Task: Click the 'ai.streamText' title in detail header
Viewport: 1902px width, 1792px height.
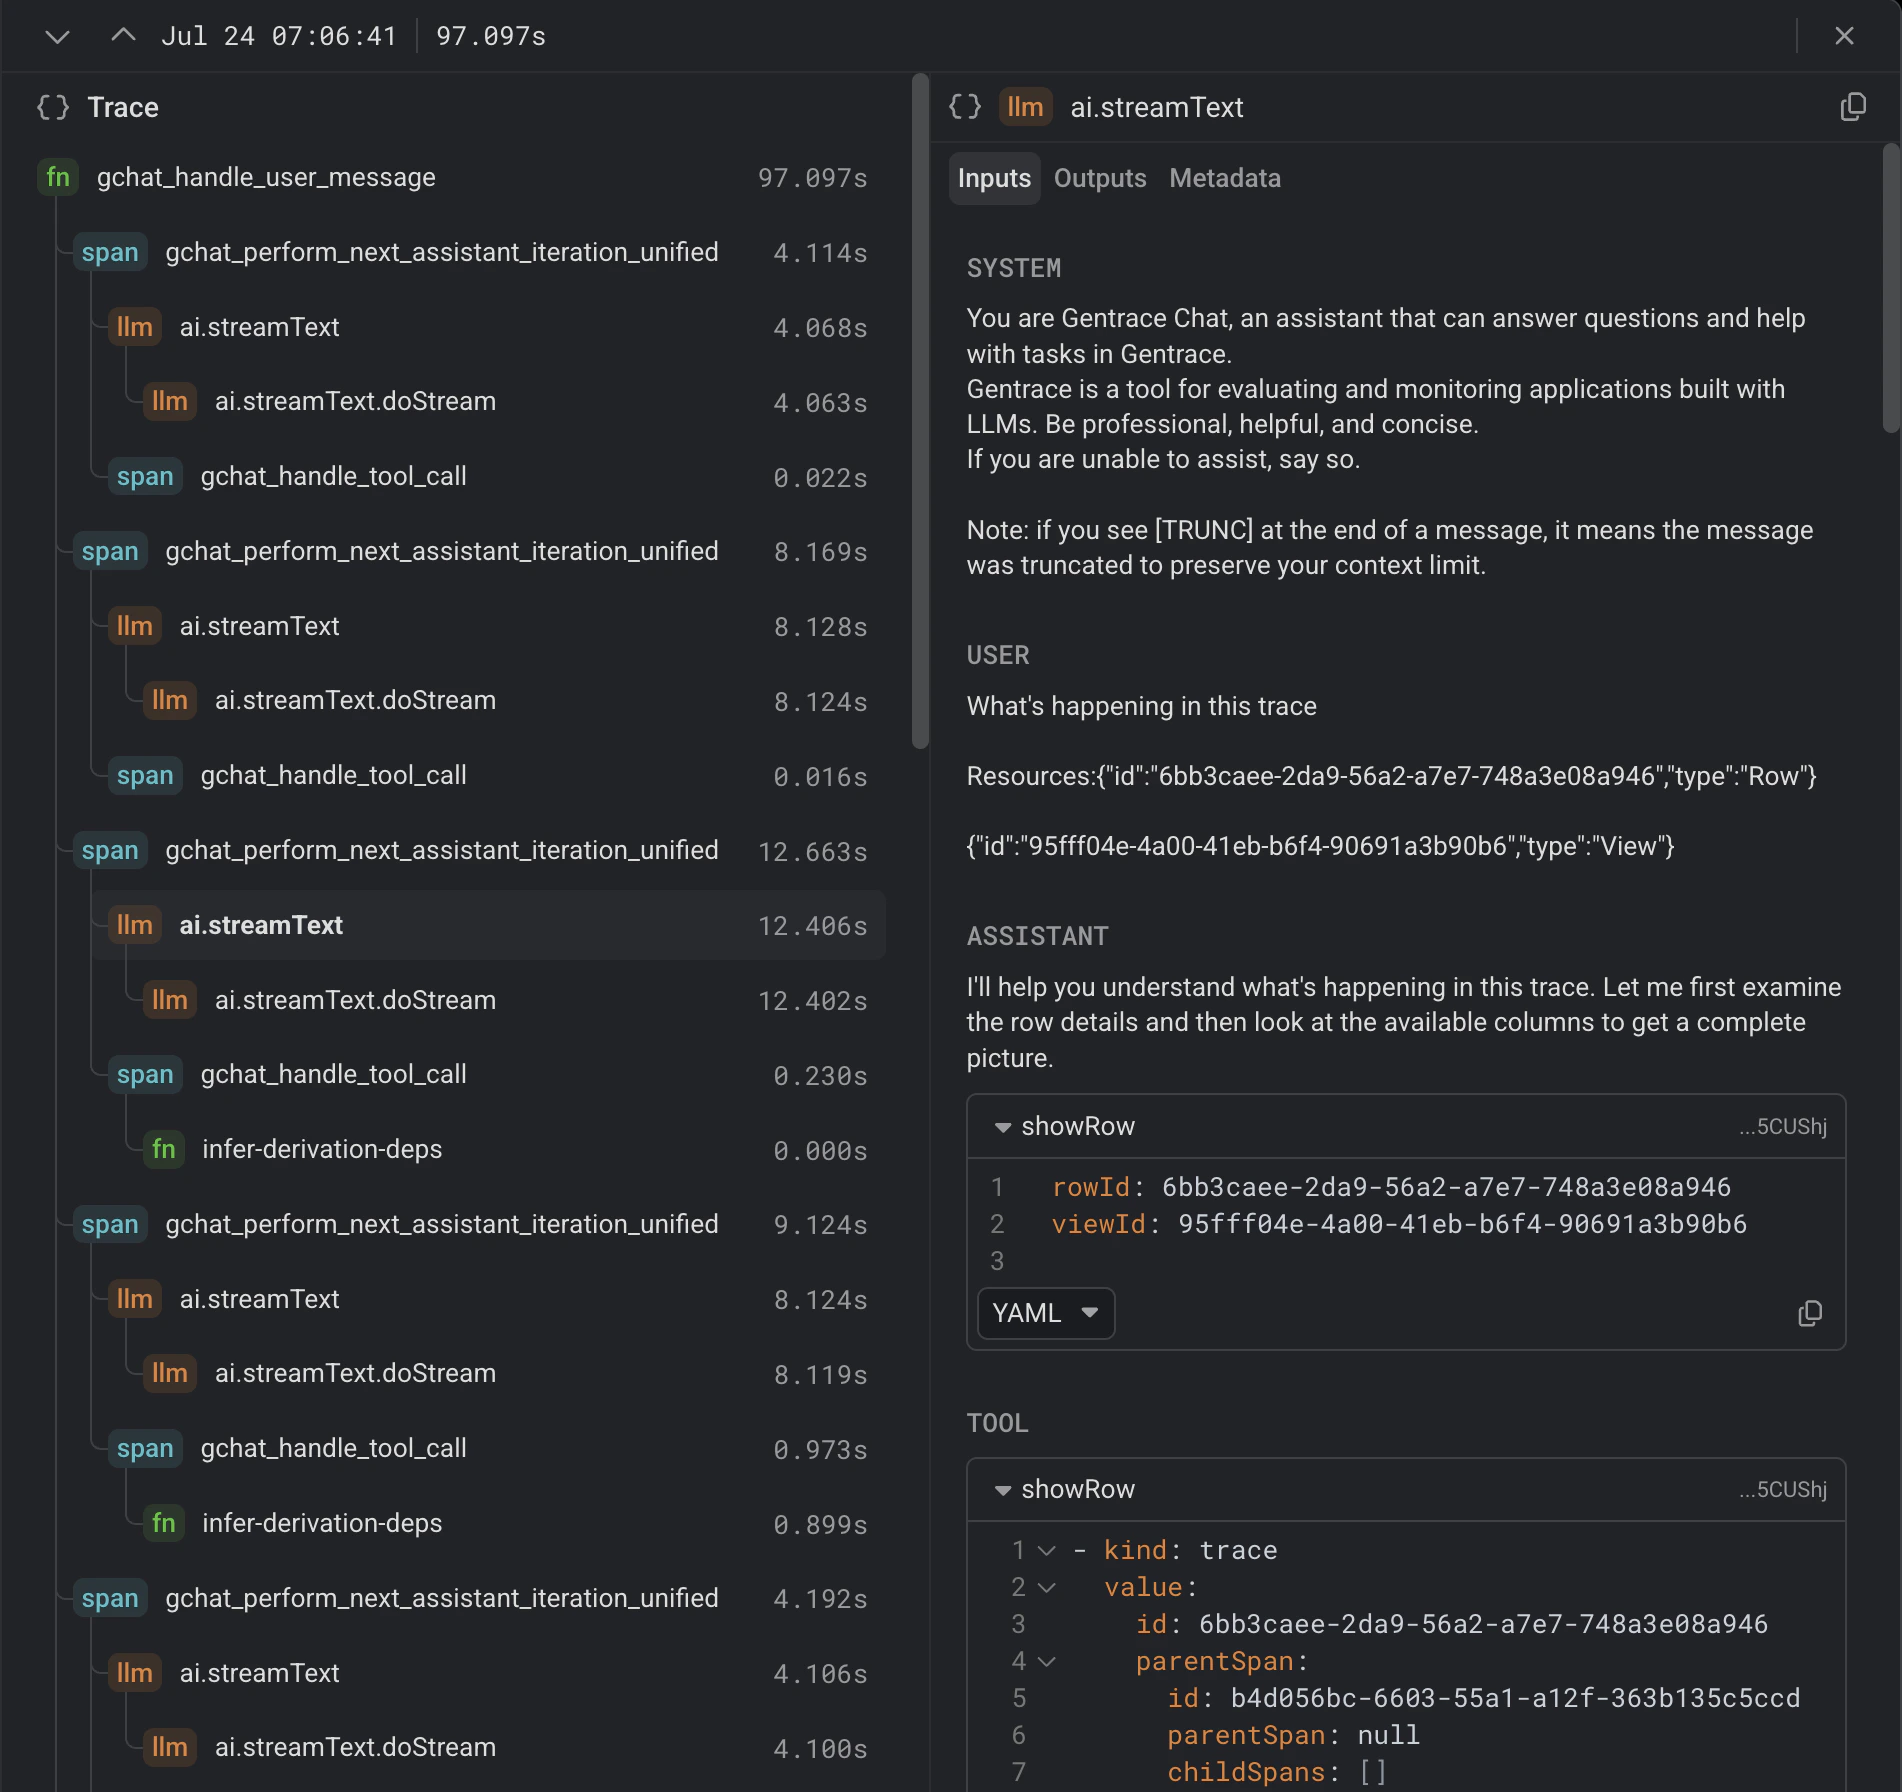Action: [x=1157, y=107]
